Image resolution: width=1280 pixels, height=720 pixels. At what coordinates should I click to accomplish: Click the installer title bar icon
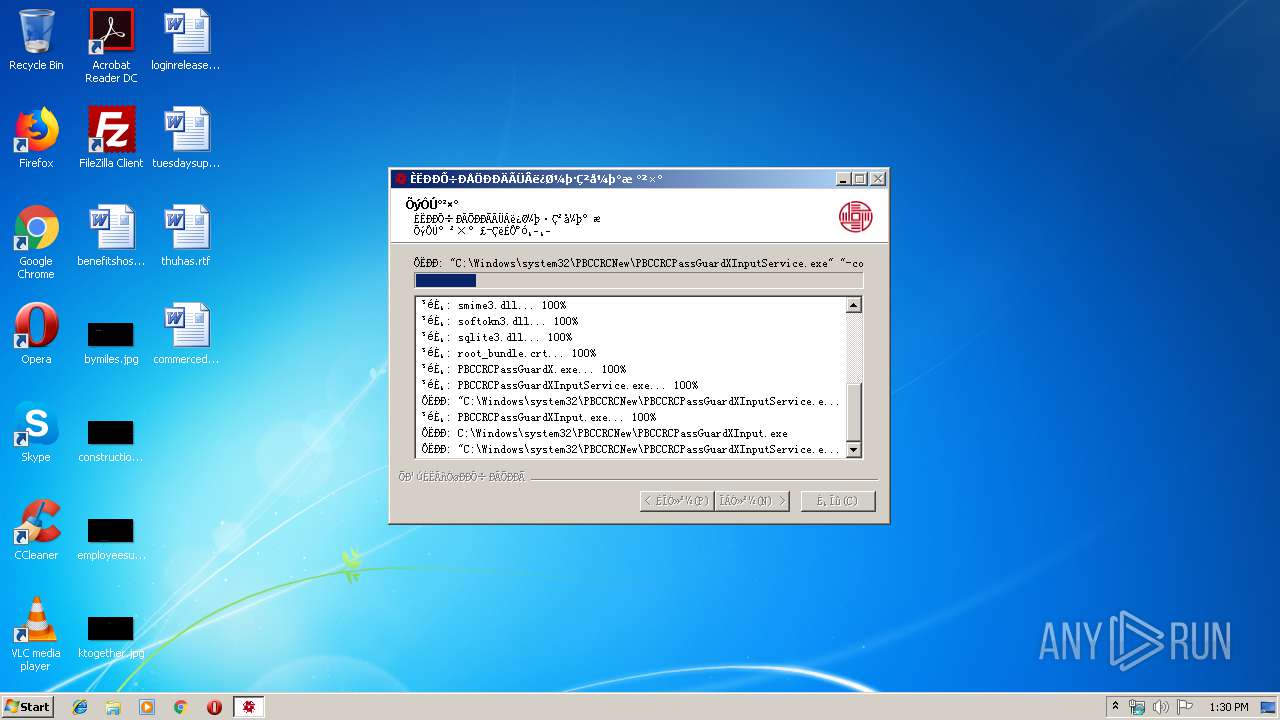tap(401, 179)
